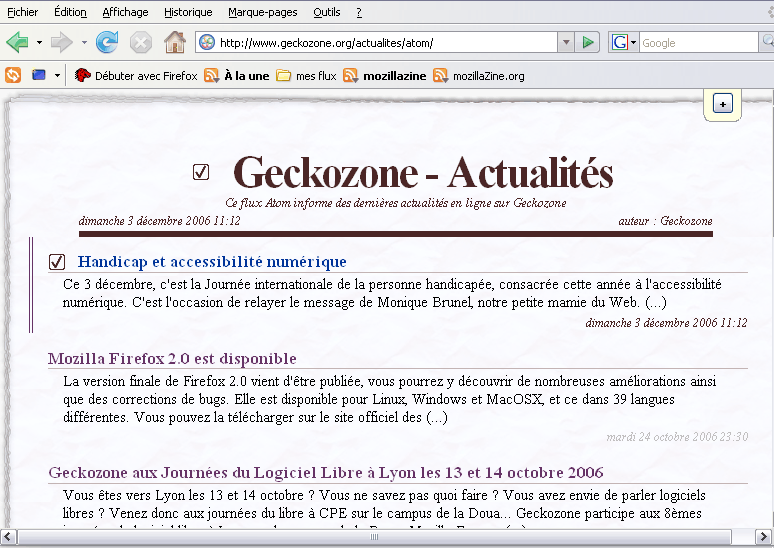Open the Outils menu
This screenshot has height=548, width=774.
tap(327, 12)
